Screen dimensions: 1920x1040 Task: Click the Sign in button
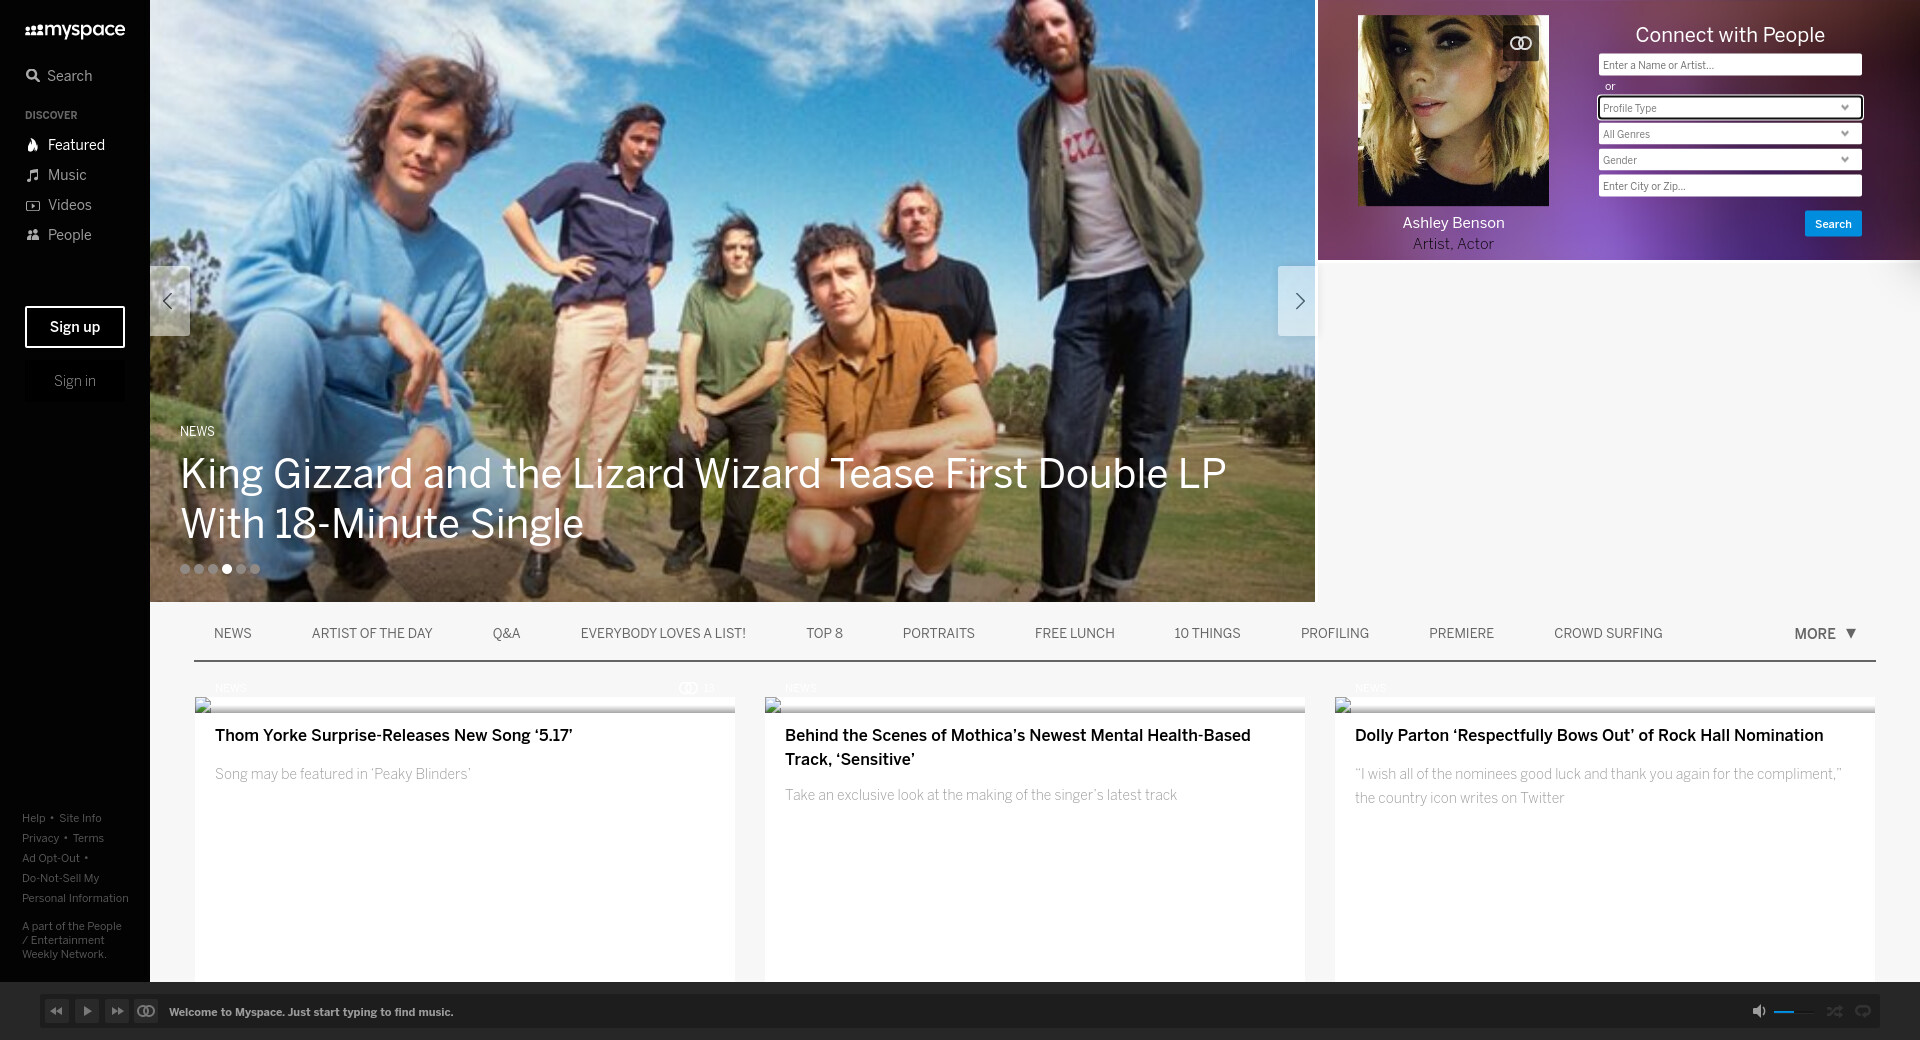click(75, 381)
